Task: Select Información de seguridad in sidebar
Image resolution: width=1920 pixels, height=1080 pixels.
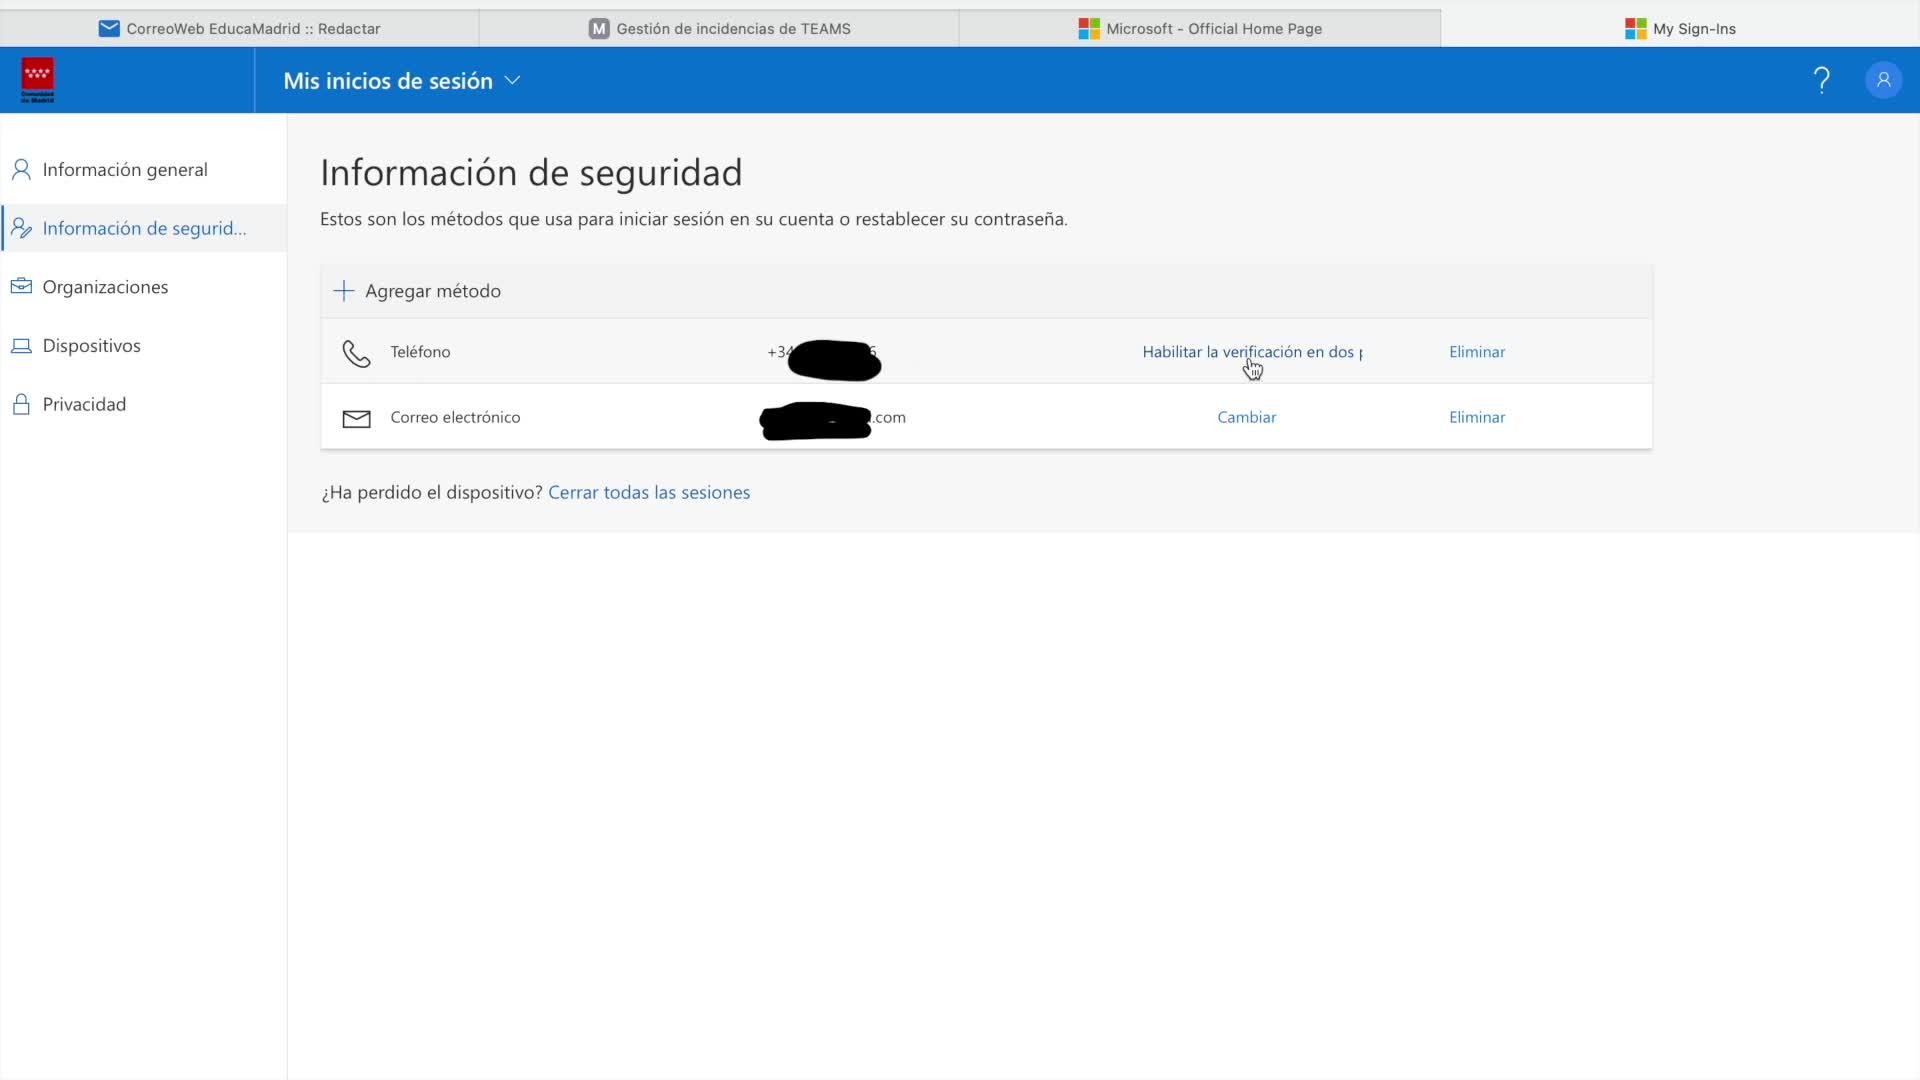Action: 144,229
